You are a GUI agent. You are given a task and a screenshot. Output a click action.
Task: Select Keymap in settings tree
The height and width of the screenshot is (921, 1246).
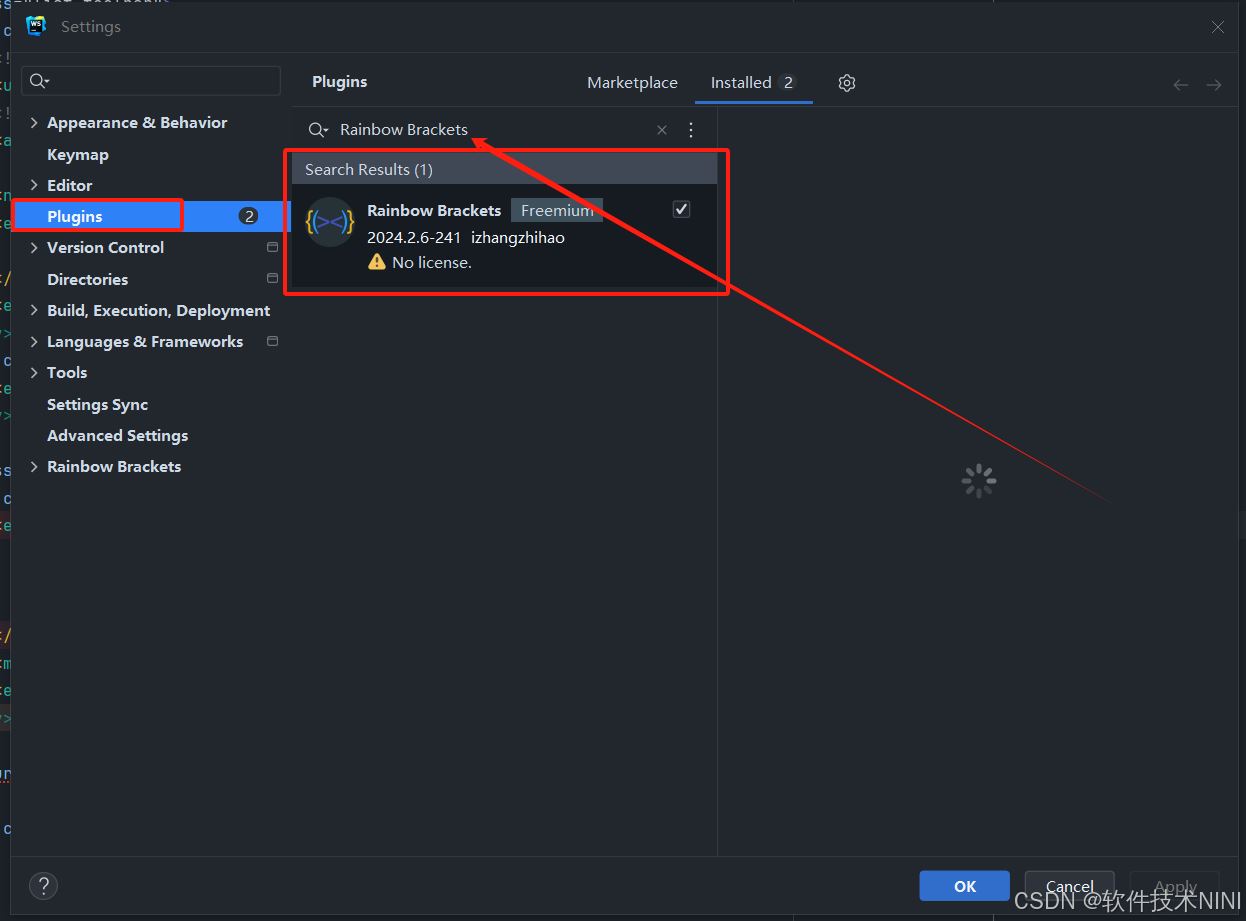click(x=78, y=154)
